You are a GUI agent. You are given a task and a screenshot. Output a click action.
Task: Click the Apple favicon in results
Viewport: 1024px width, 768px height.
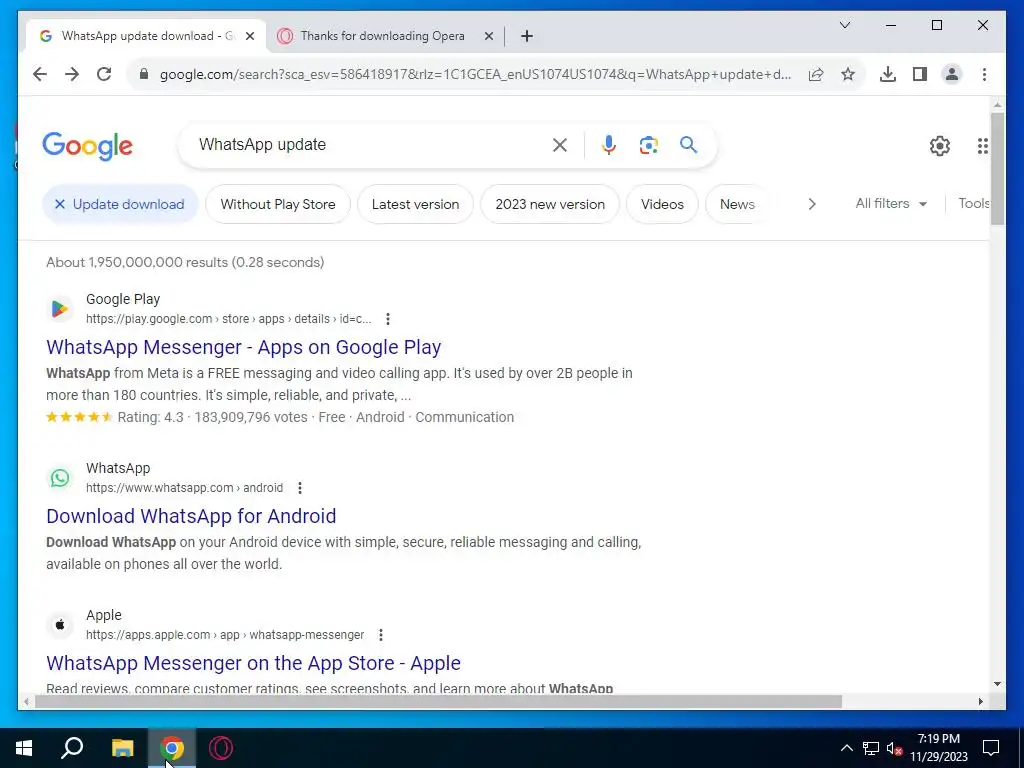(x=59, y=624)
